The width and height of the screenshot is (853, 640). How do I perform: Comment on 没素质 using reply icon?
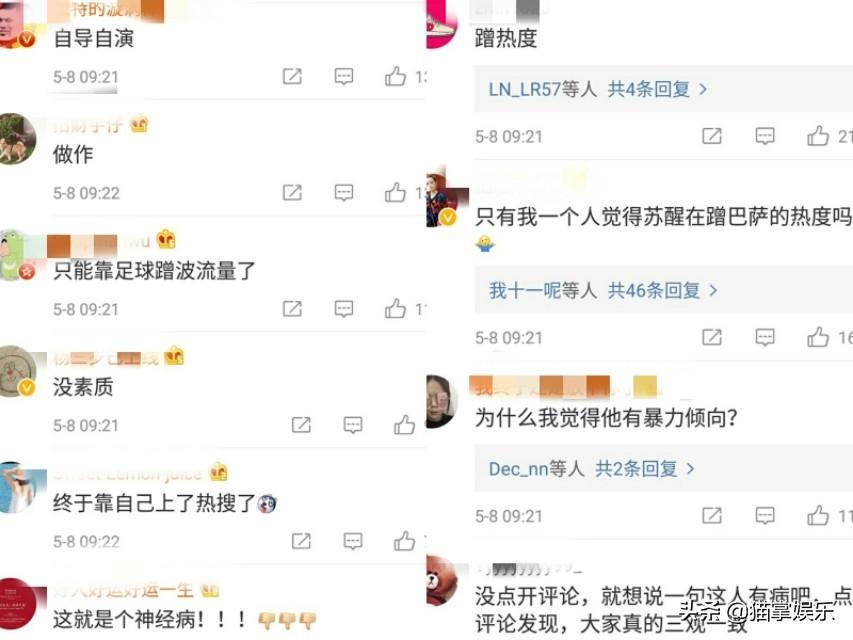(353, 424)
